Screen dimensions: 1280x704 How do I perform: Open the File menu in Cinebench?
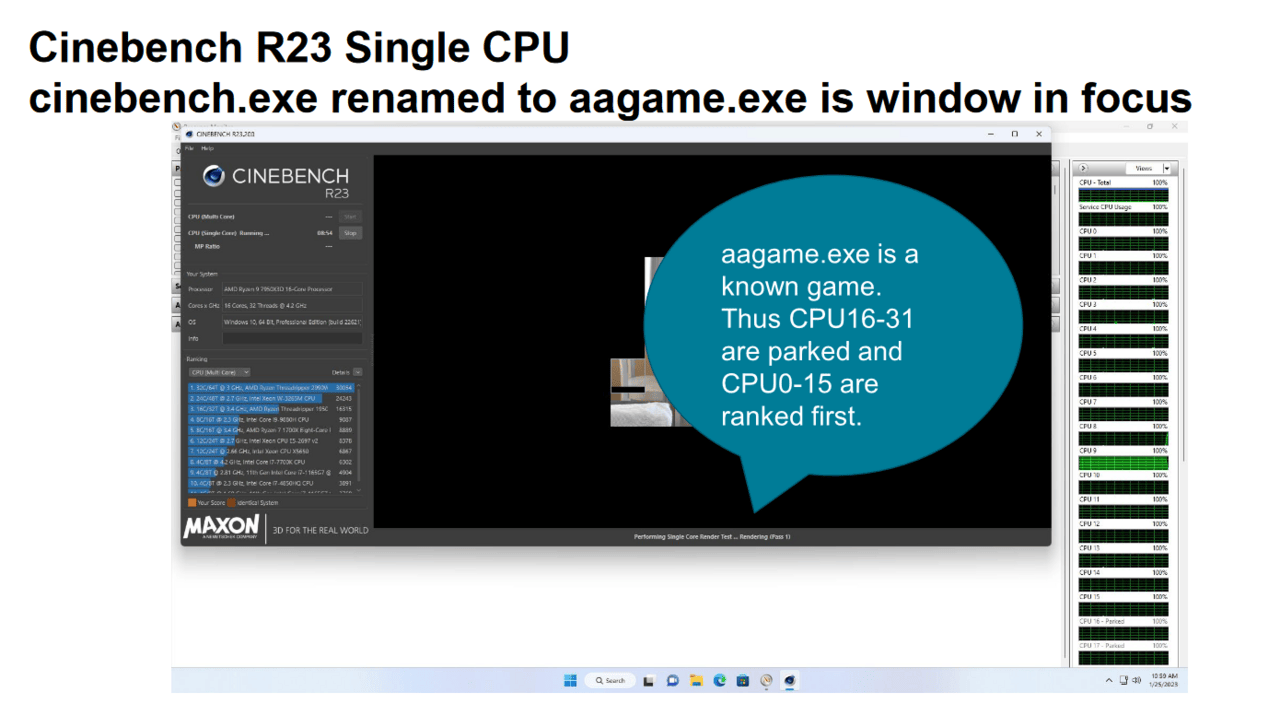189,148
